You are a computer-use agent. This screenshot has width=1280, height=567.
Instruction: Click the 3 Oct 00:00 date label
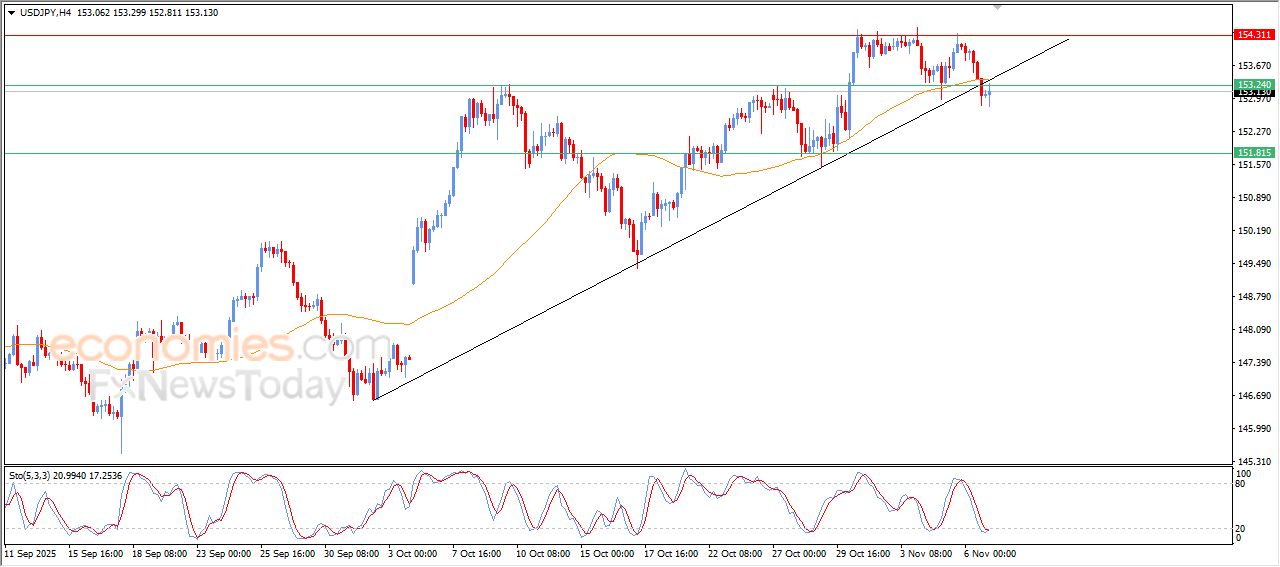(413, 552)
